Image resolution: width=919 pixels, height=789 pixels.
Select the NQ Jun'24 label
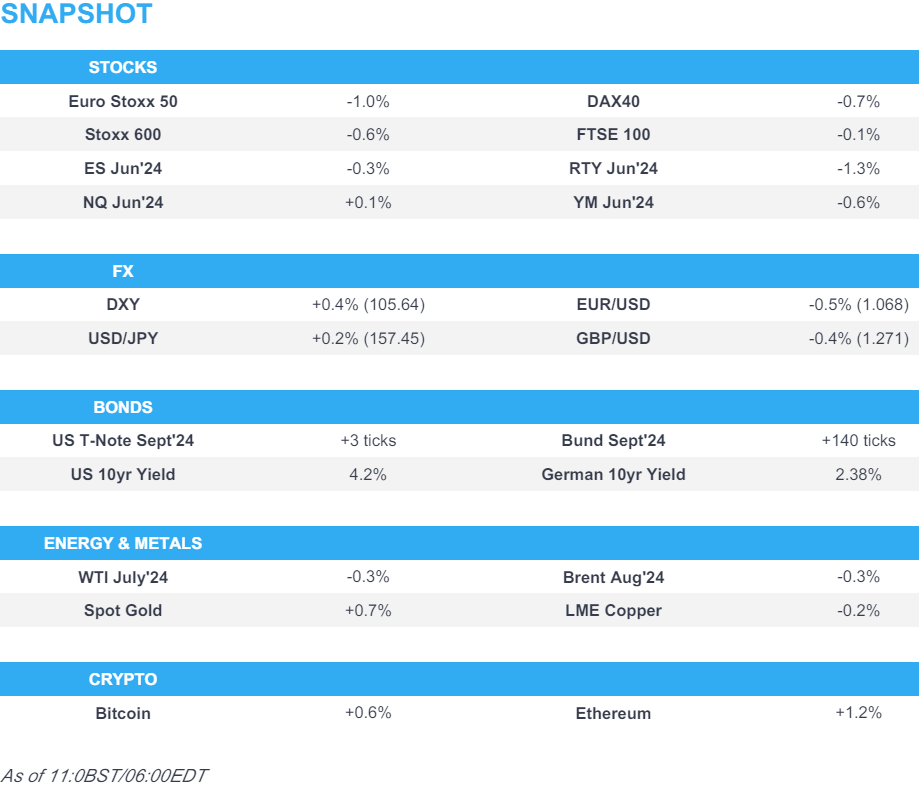(123, 203)
